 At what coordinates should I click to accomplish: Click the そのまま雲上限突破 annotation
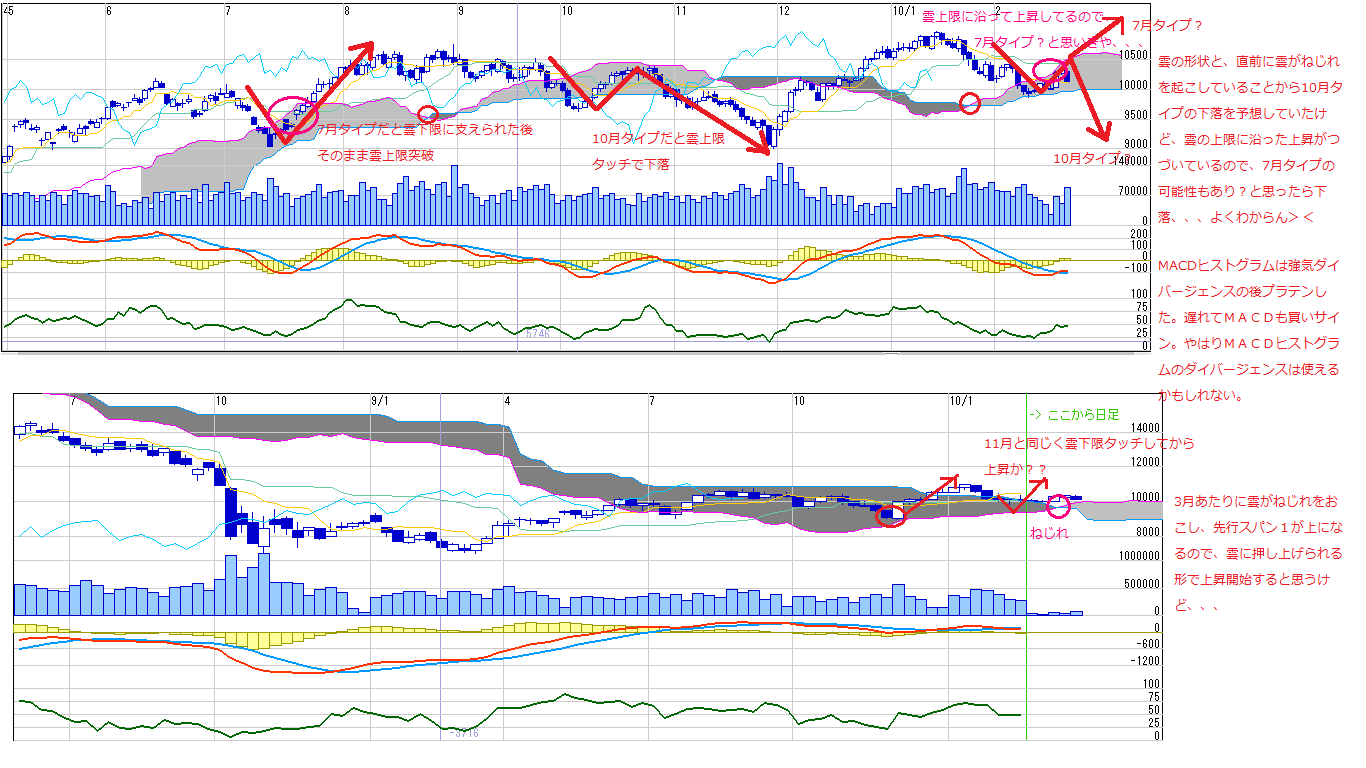coord(375,156)
